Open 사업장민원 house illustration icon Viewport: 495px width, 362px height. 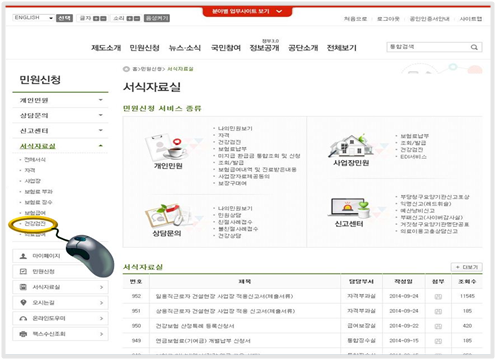(x=351, y=146)
